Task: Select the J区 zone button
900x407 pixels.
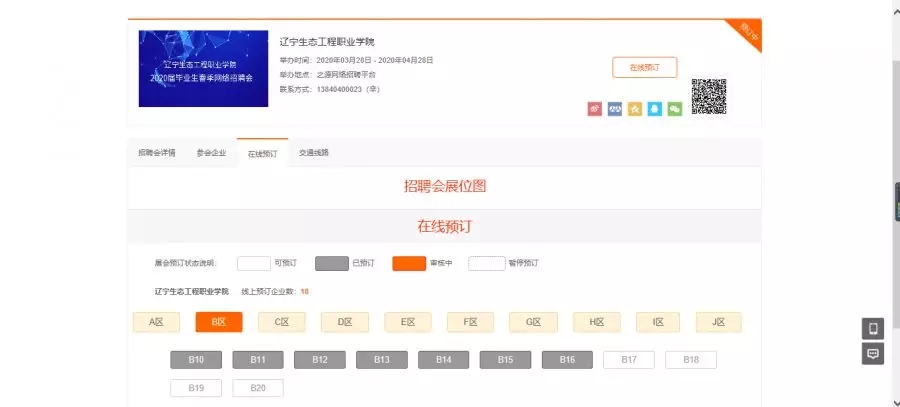Action: (x=718, y=322)
